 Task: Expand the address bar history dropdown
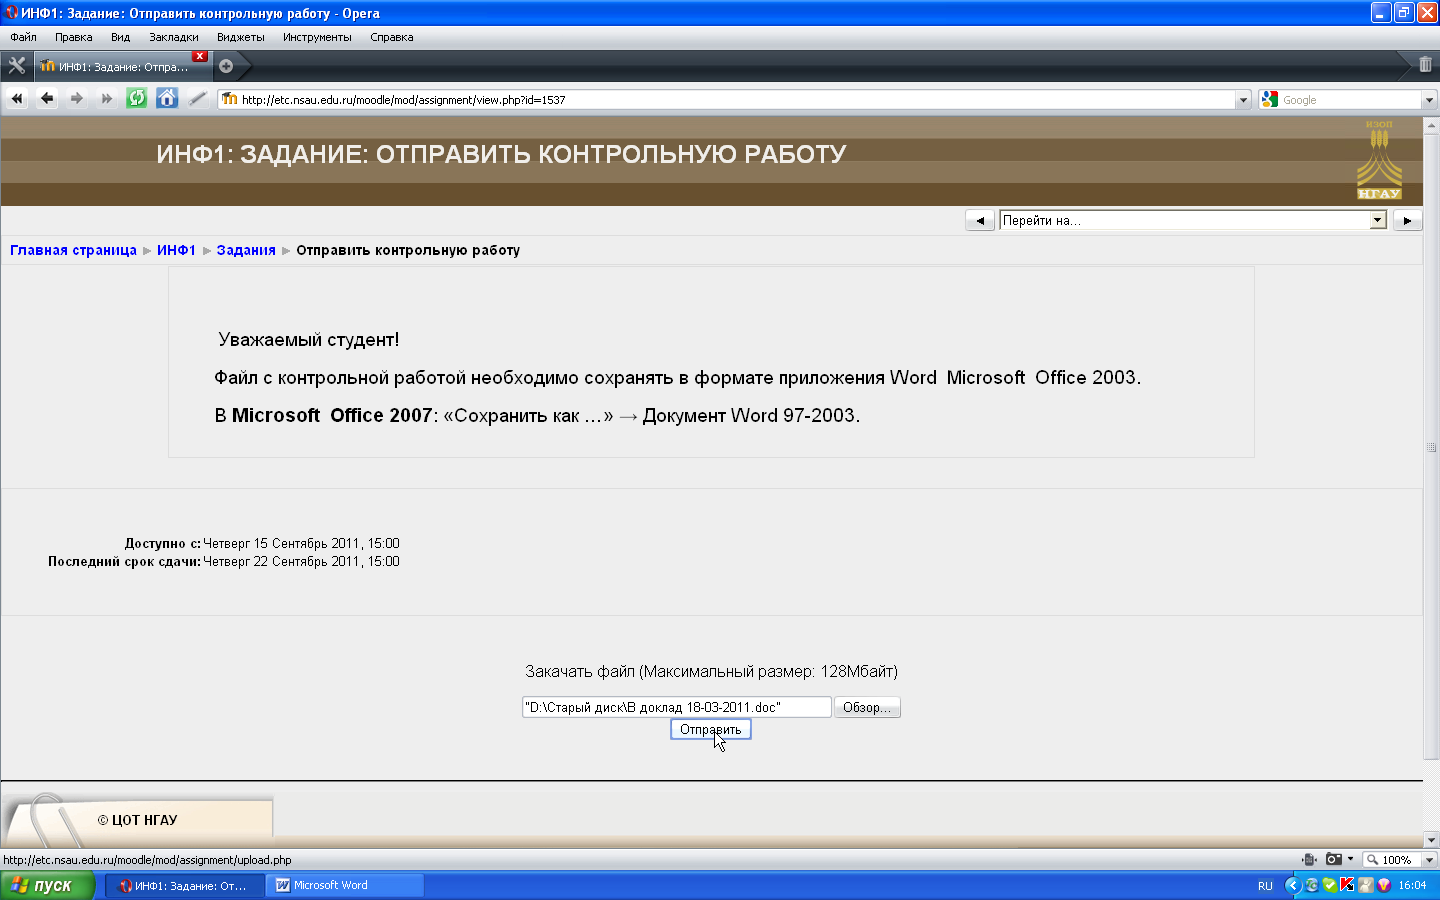click(1243, 100)
